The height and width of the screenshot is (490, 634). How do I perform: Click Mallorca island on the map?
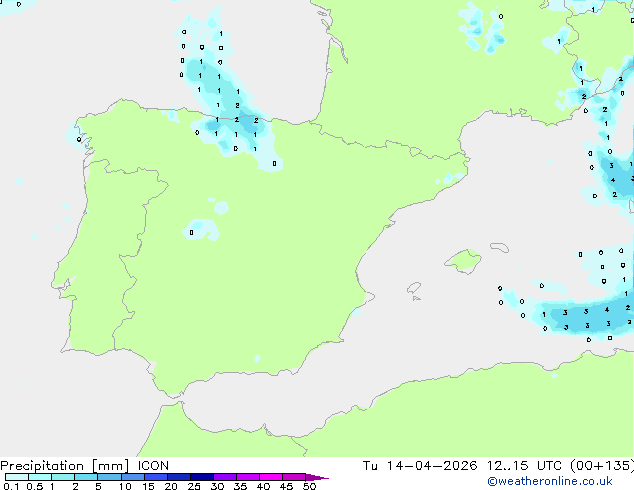point(464,262)
